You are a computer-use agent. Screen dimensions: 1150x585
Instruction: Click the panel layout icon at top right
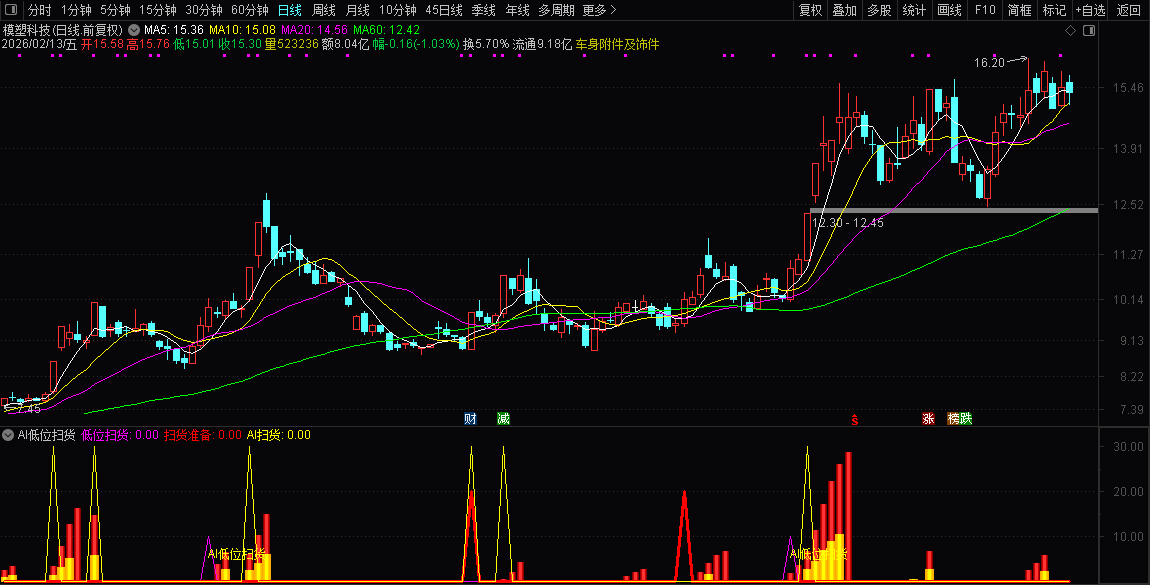click(x=1089, y=31)
